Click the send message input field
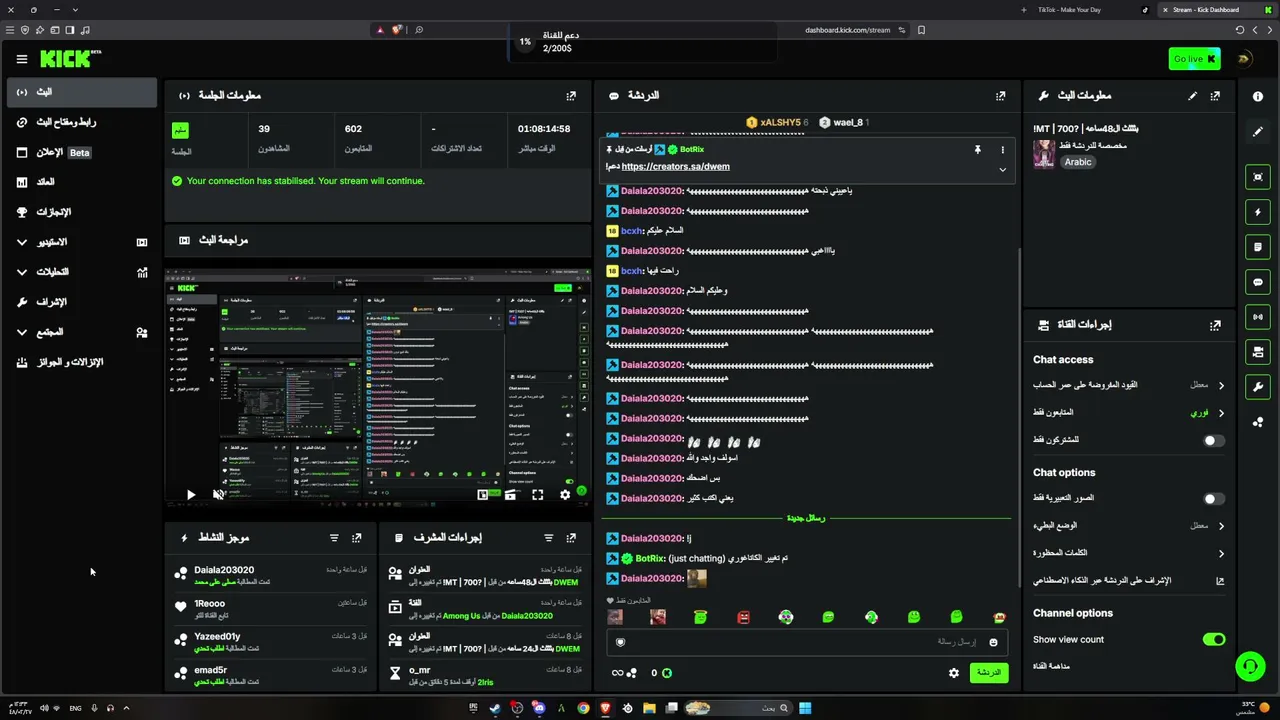 pyautogui.click(x=805, y=642)
